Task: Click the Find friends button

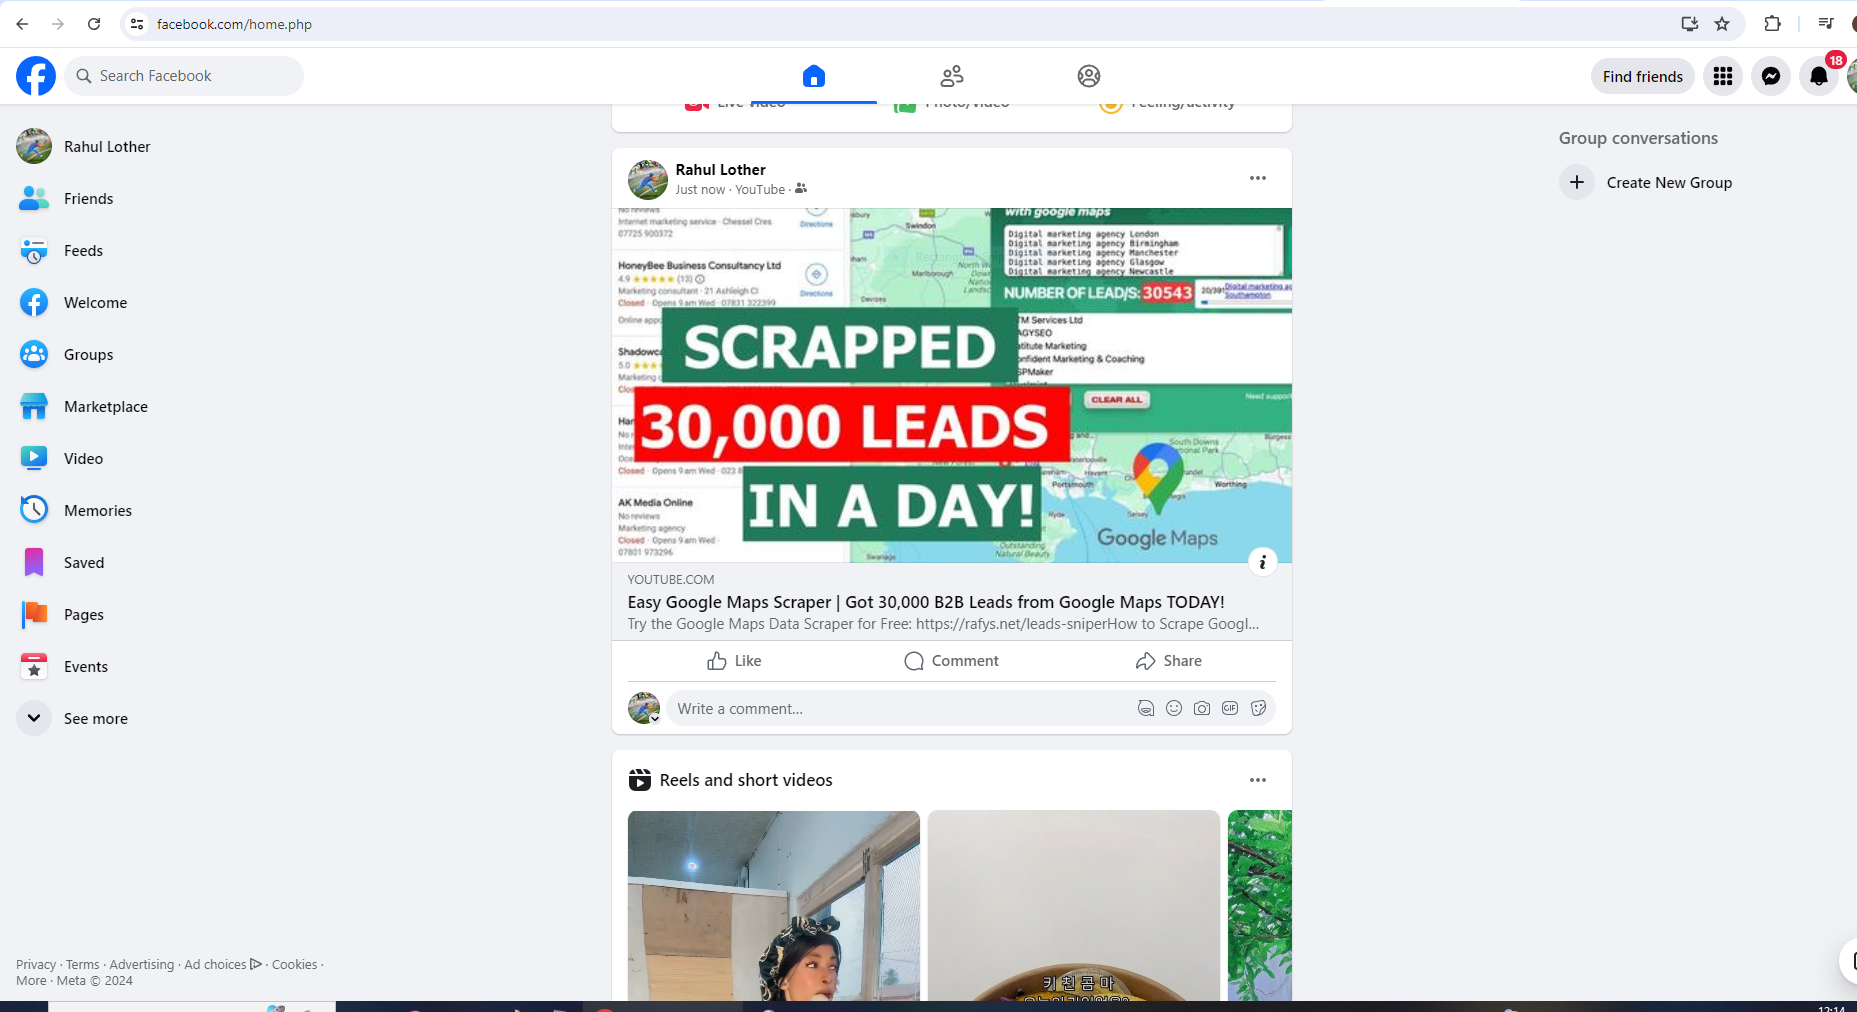Action: (x=1642, y=76)
